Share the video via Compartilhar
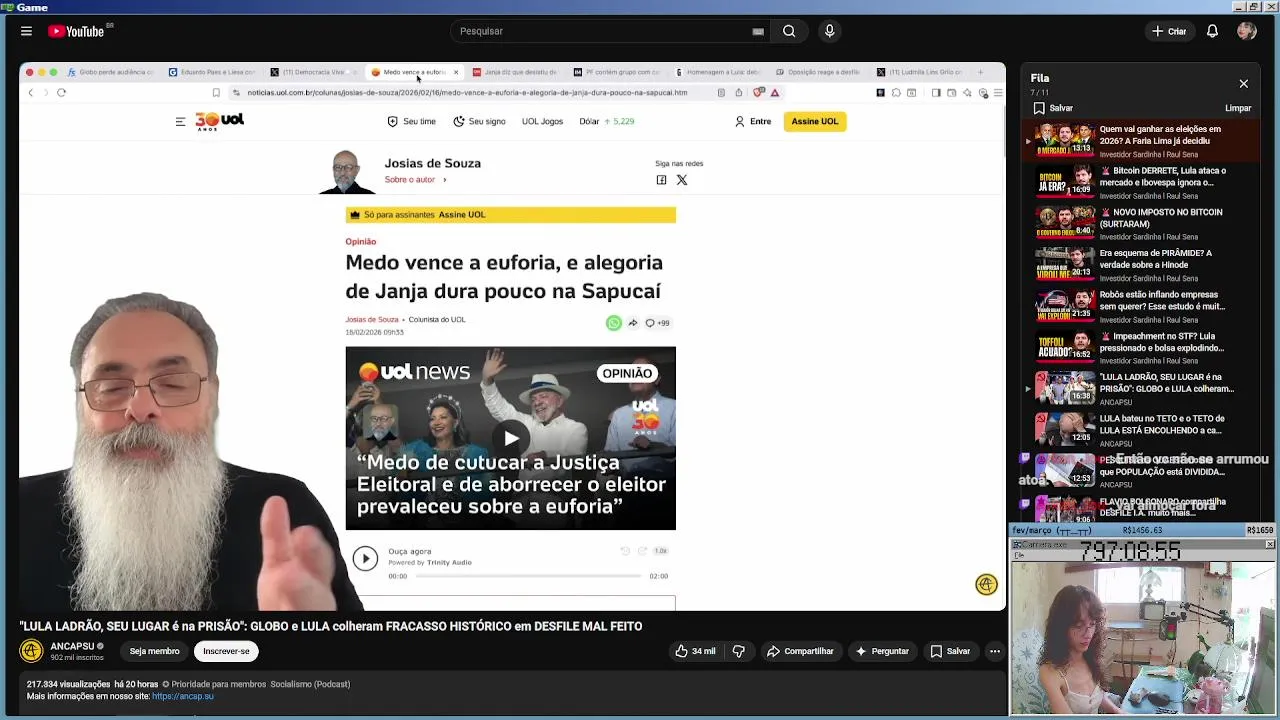 pos(800,651)
